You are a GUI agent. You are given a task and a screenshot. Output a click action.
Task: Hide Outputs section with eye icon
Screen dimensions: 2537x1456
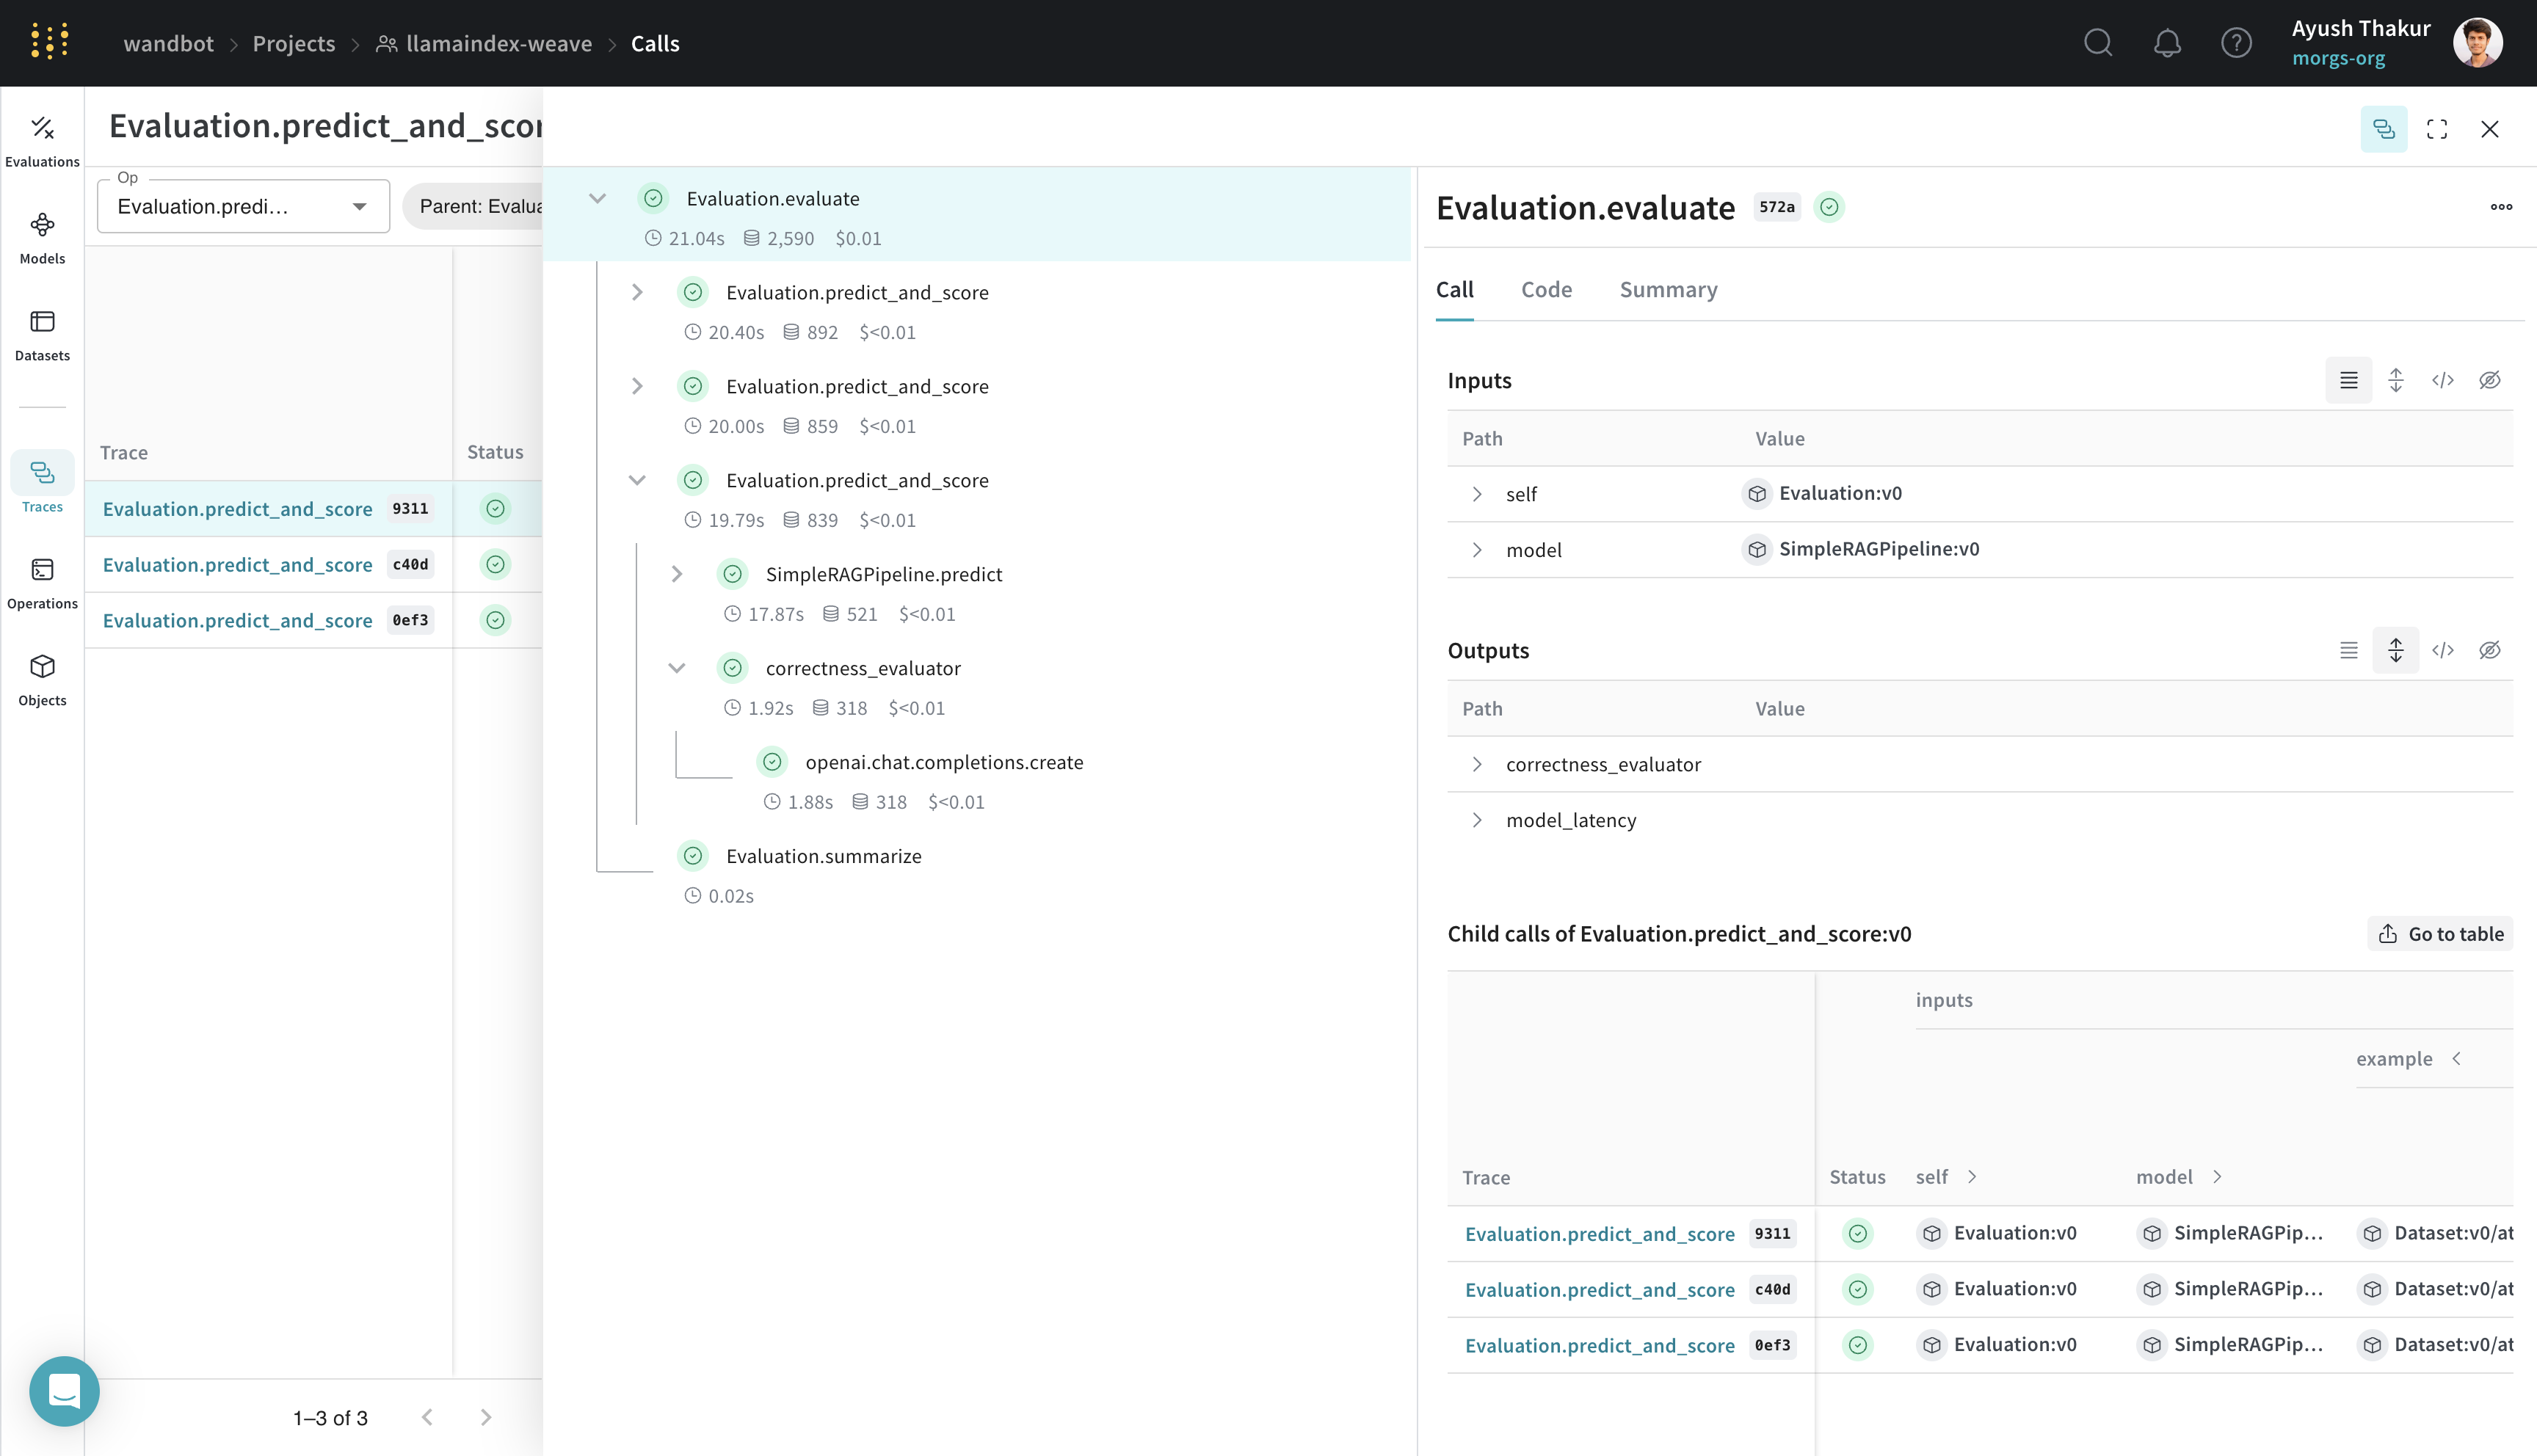(x=2490, y=650)
